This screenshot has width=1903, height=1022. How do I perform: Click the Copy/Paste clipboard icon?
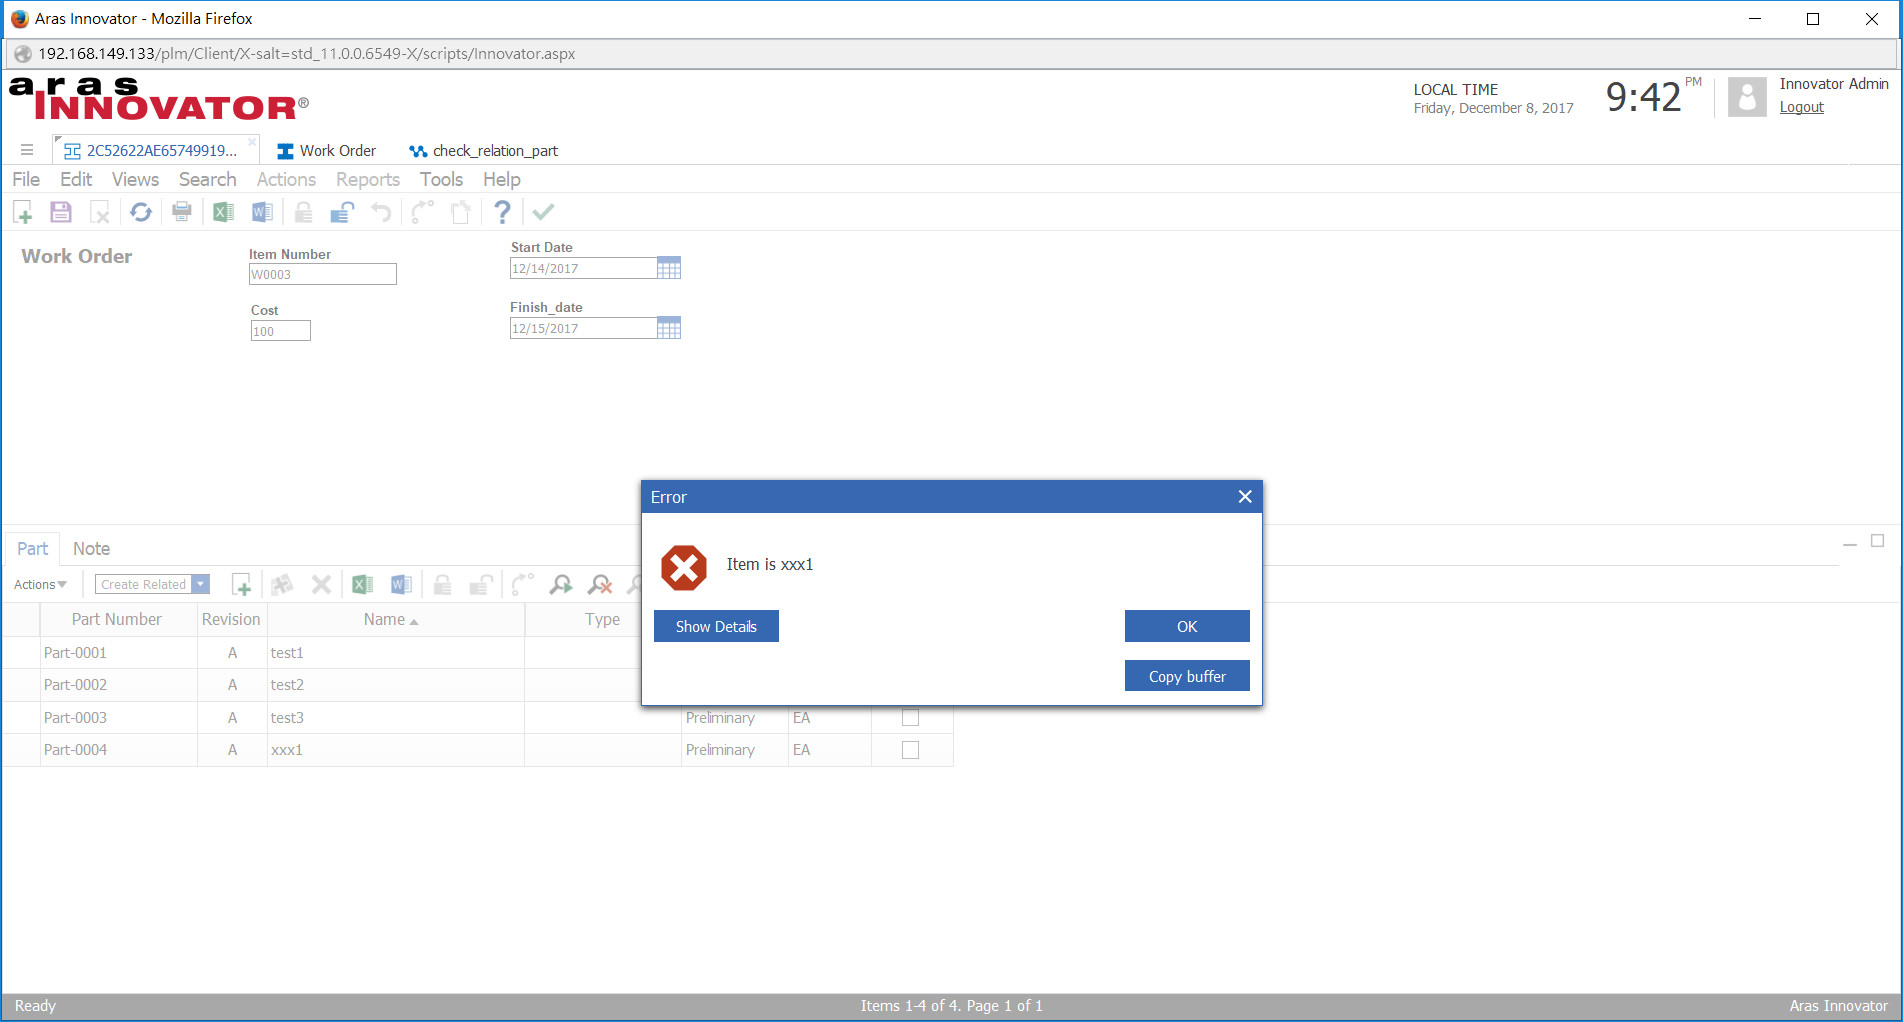461,212
